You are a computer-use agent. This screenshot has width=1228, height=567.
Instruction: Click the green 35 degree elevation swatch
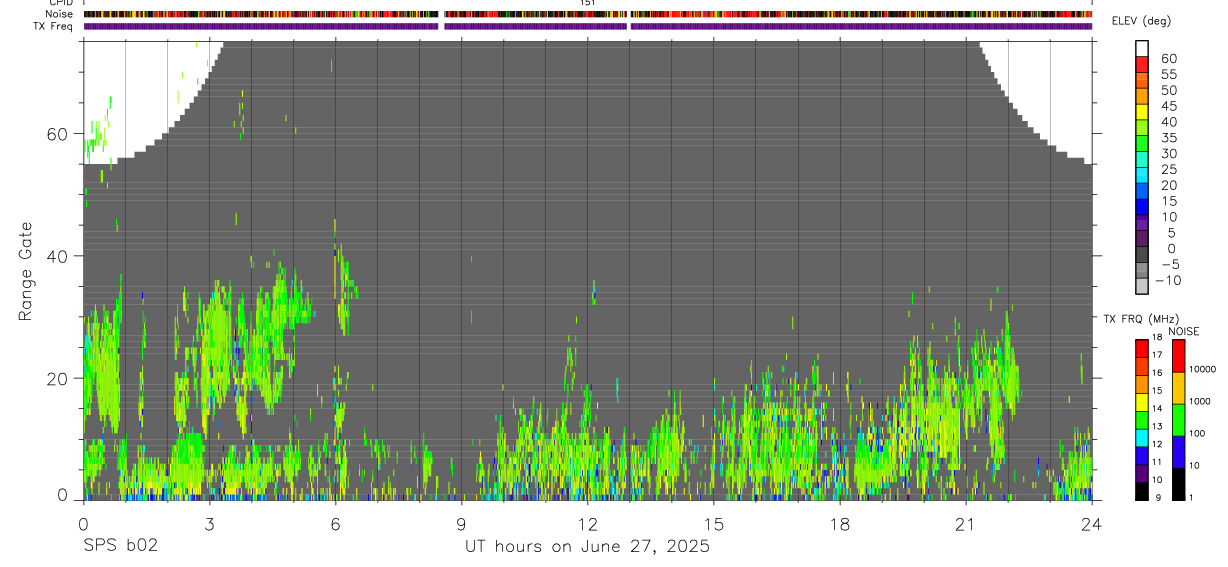click(1142, 143)
